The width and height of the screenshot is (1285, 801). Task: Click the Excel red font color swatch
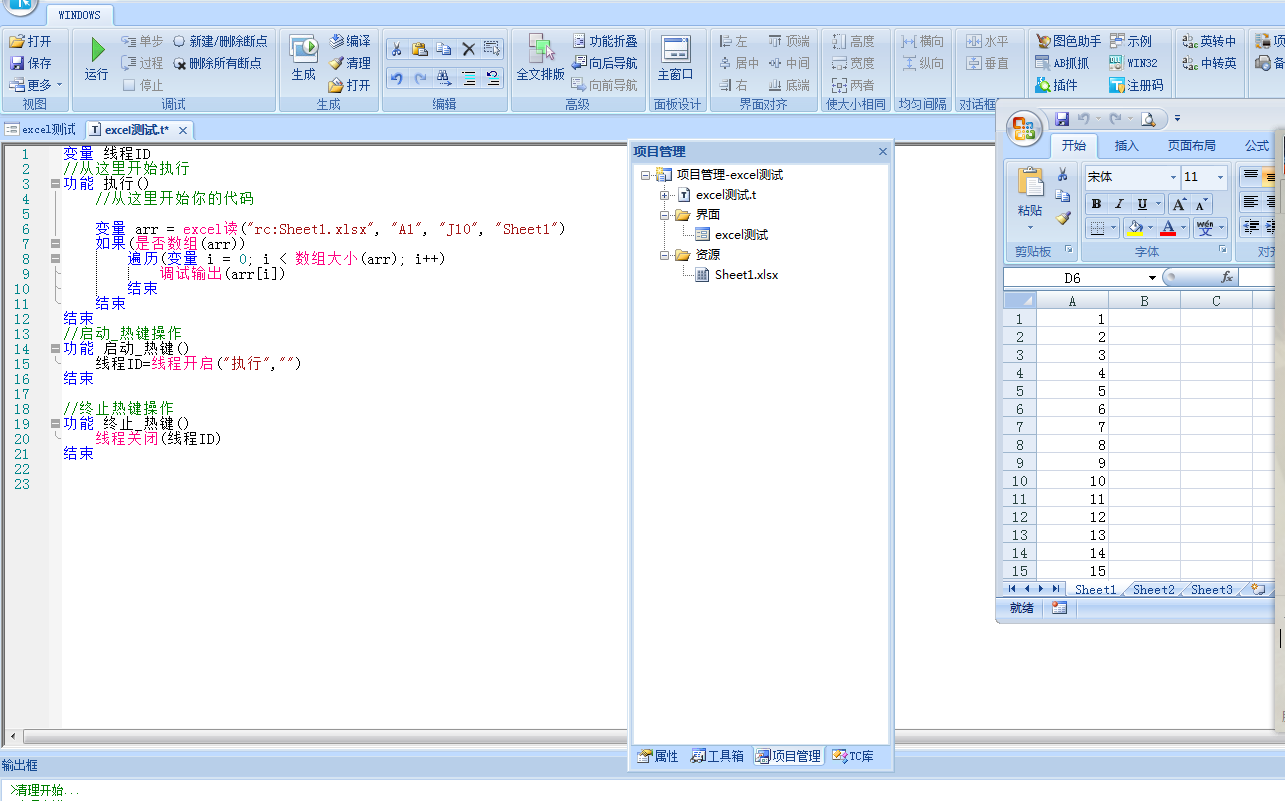1167,228
